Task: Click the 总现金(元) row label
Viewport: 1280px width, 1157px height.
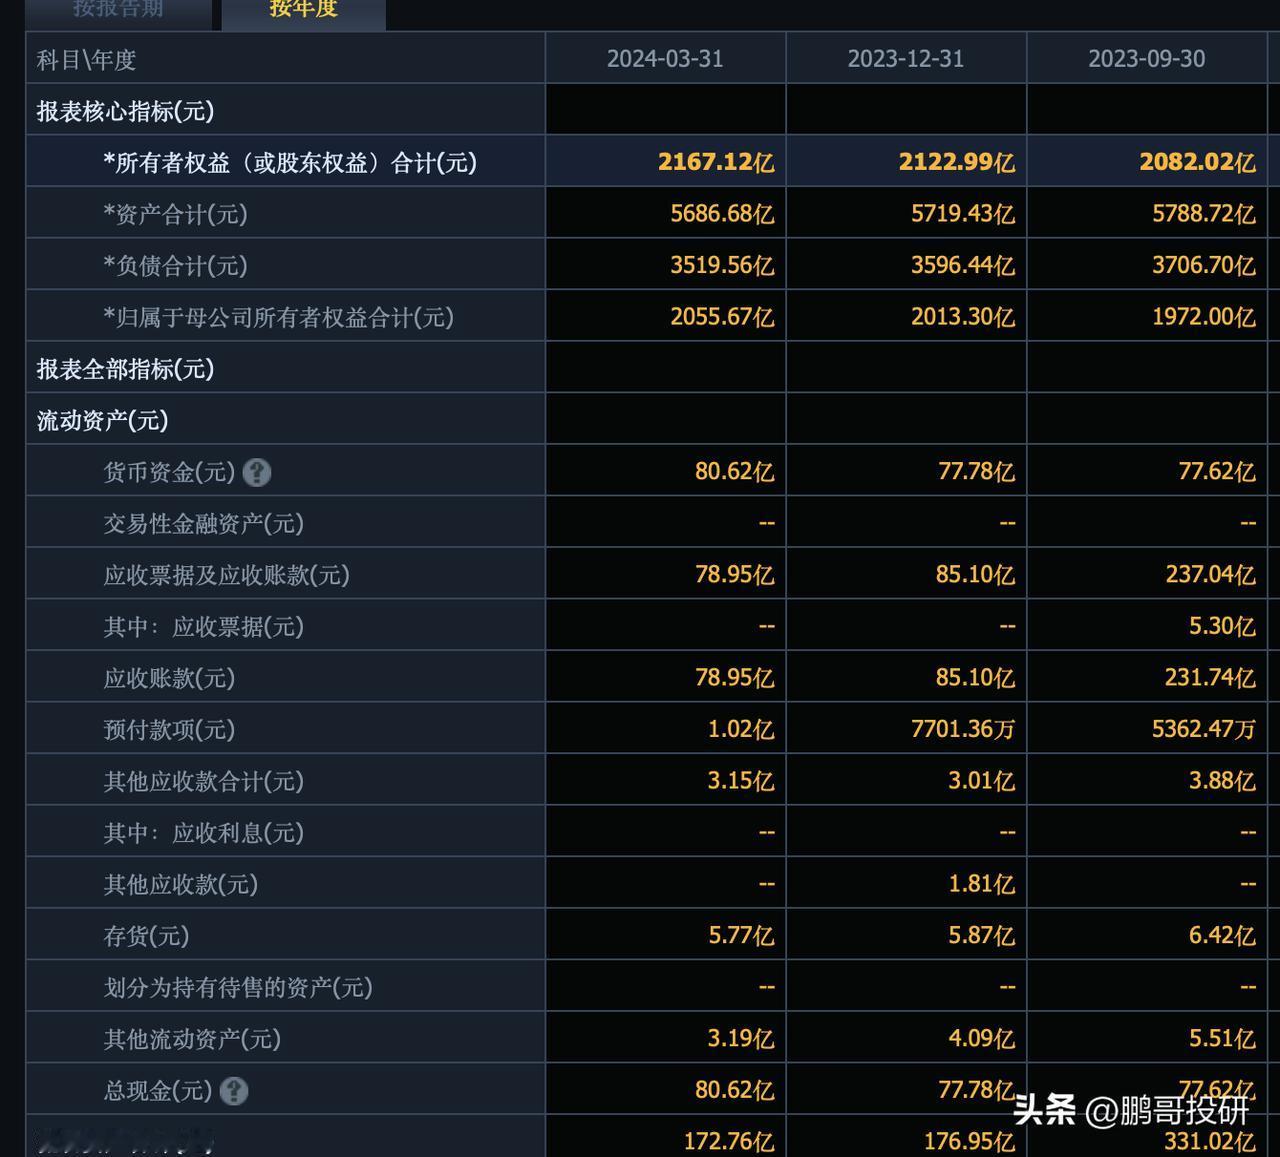Action: [x=158, y=1090]
